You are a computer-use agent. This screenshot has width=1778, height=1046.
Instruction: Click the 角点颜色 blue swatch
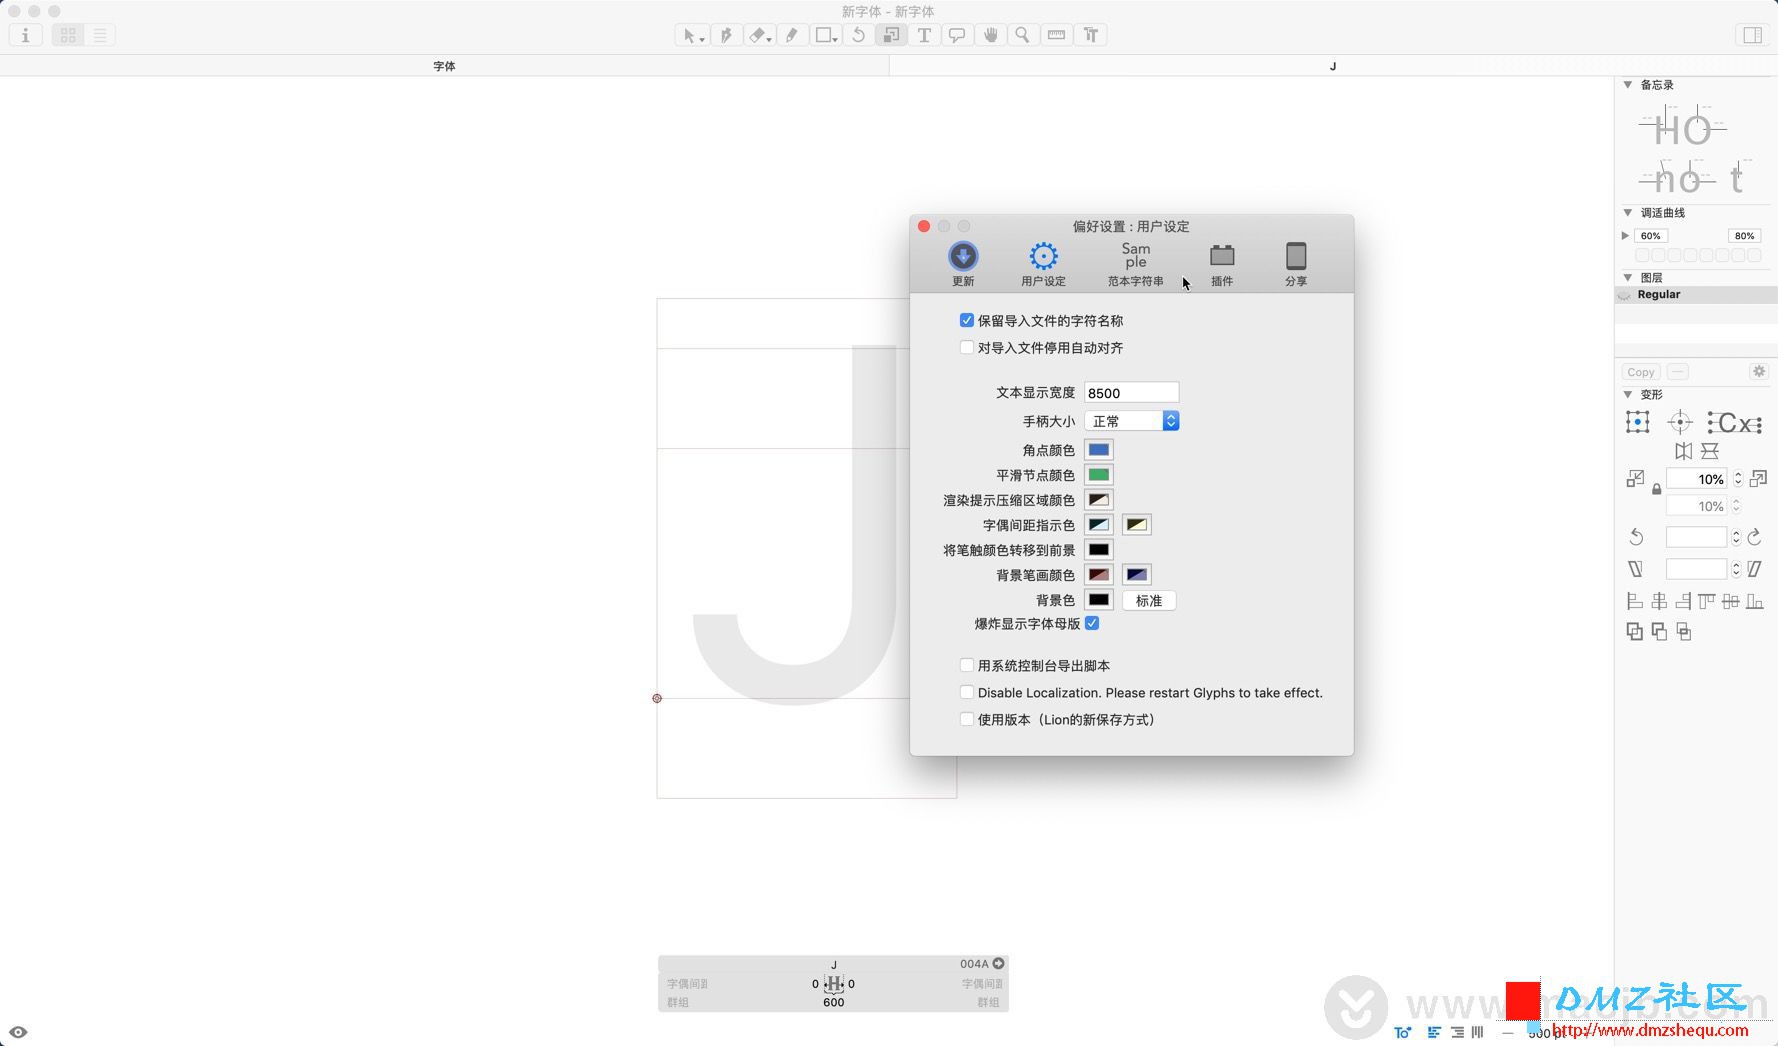pos(1098,450)
